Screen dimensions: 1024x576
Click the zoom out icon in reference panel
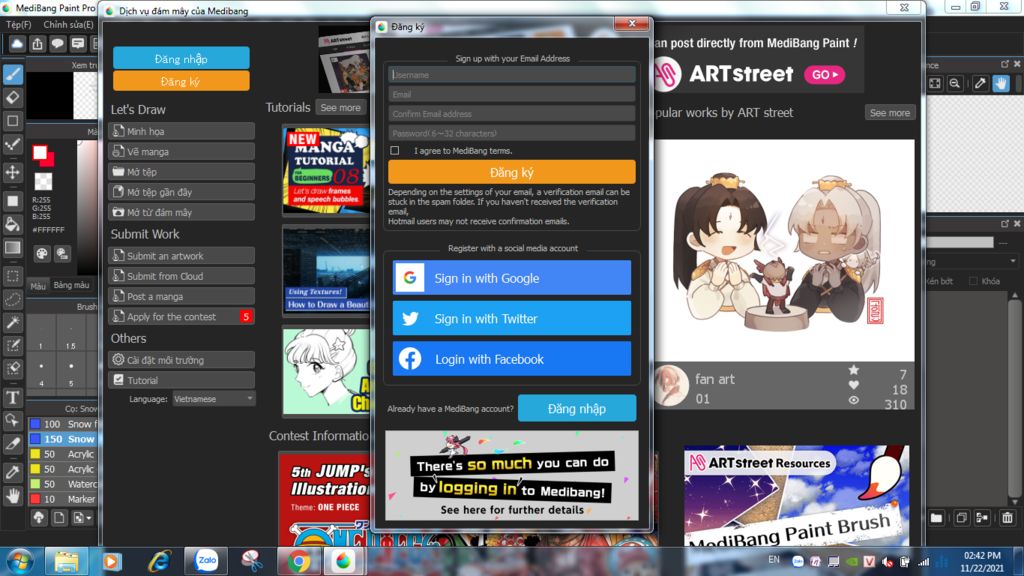[x=955, y=84]
